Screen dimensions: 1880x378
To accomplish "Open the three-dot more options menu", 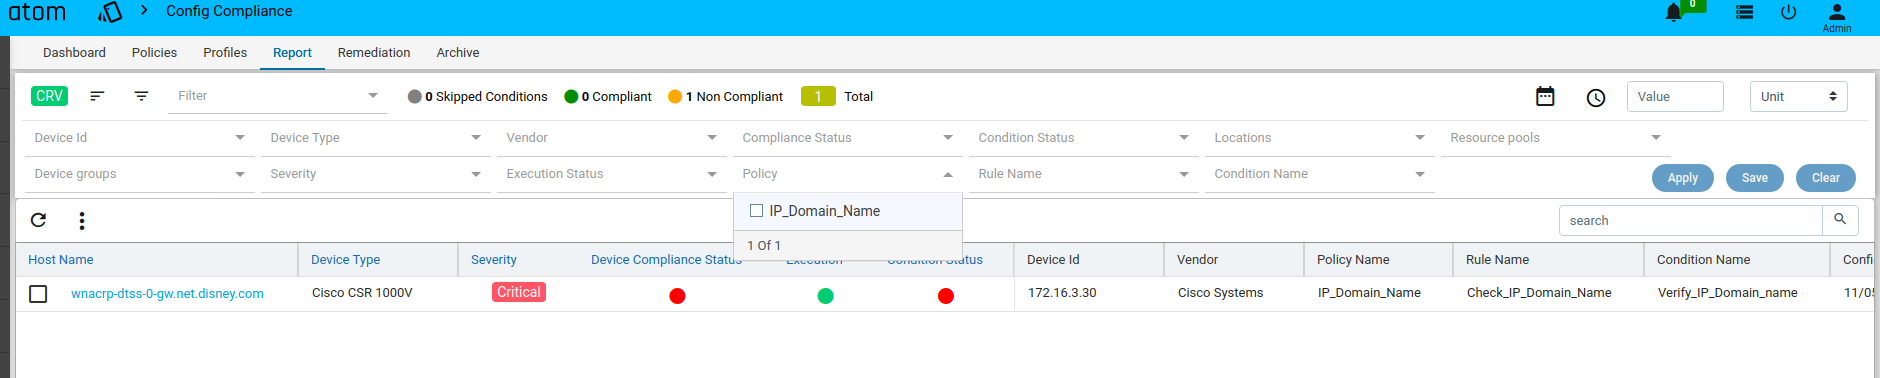I will tap(82, 221).
